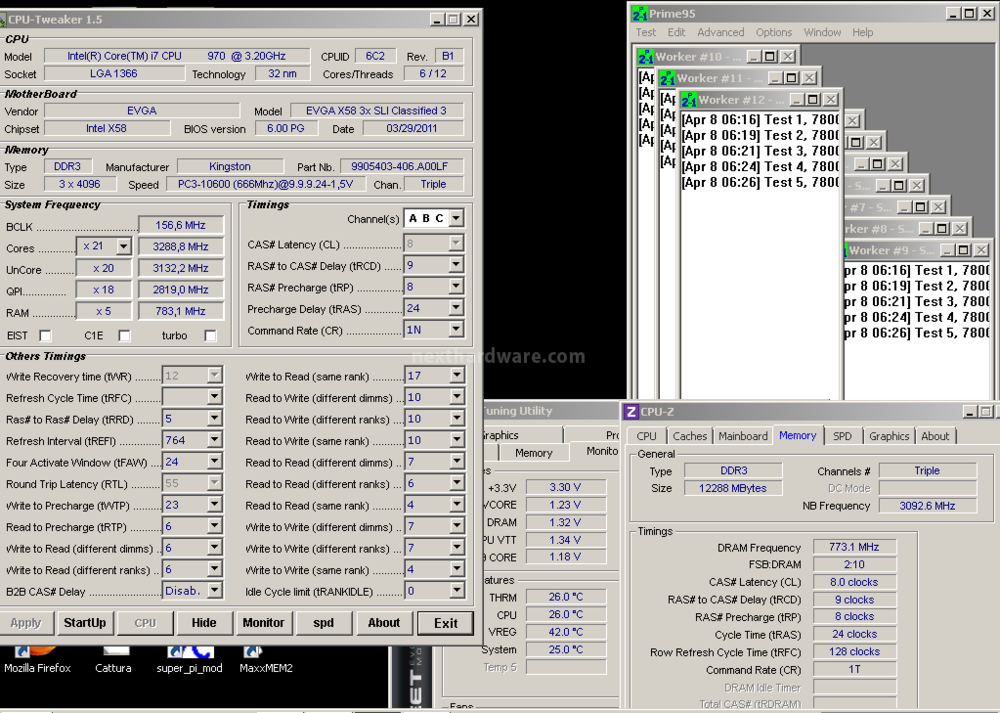Screen dimensions: 1000x713
Task: Click the Monitor button in CPU-Tweaker
Action: (x=263, y=623)
